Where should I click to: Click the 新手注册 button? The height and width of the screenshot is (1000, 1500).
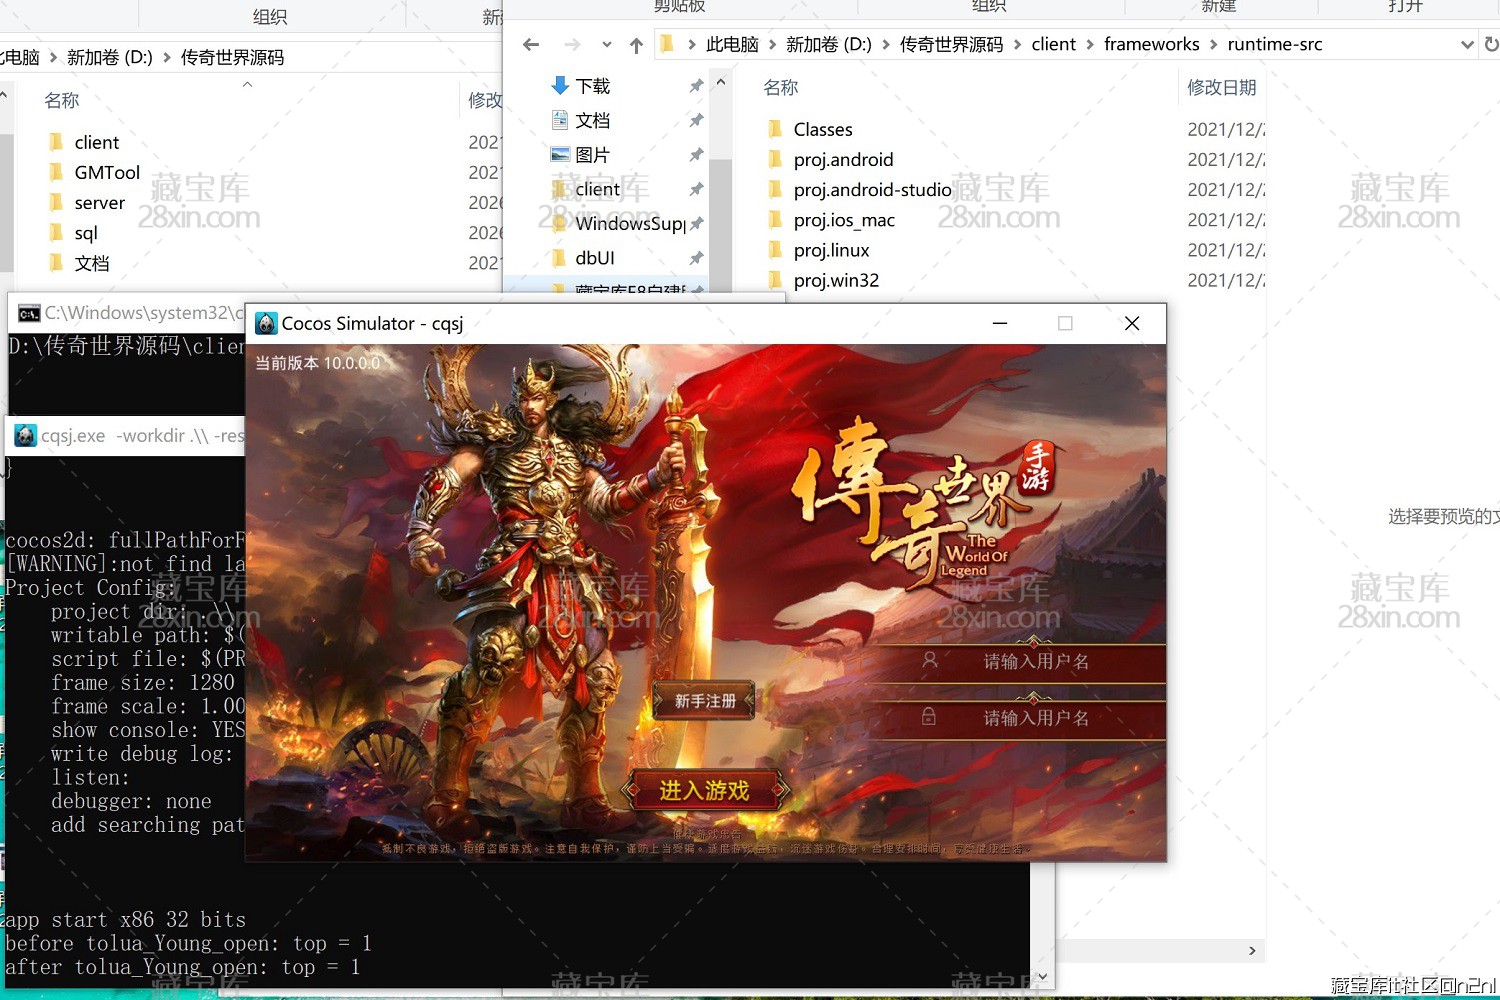click(x=703, y=700)
